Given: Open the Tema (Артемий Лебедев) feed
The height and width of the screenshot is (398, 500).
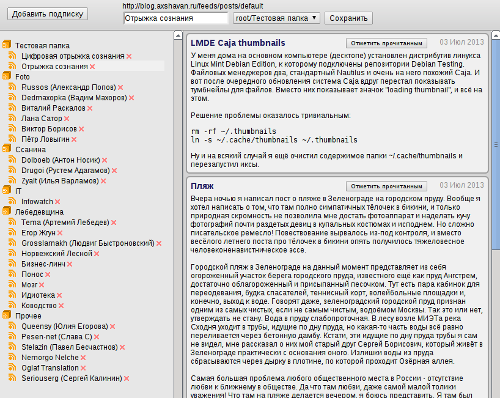Looking at the screenshot, I should [x=65, y=222].
